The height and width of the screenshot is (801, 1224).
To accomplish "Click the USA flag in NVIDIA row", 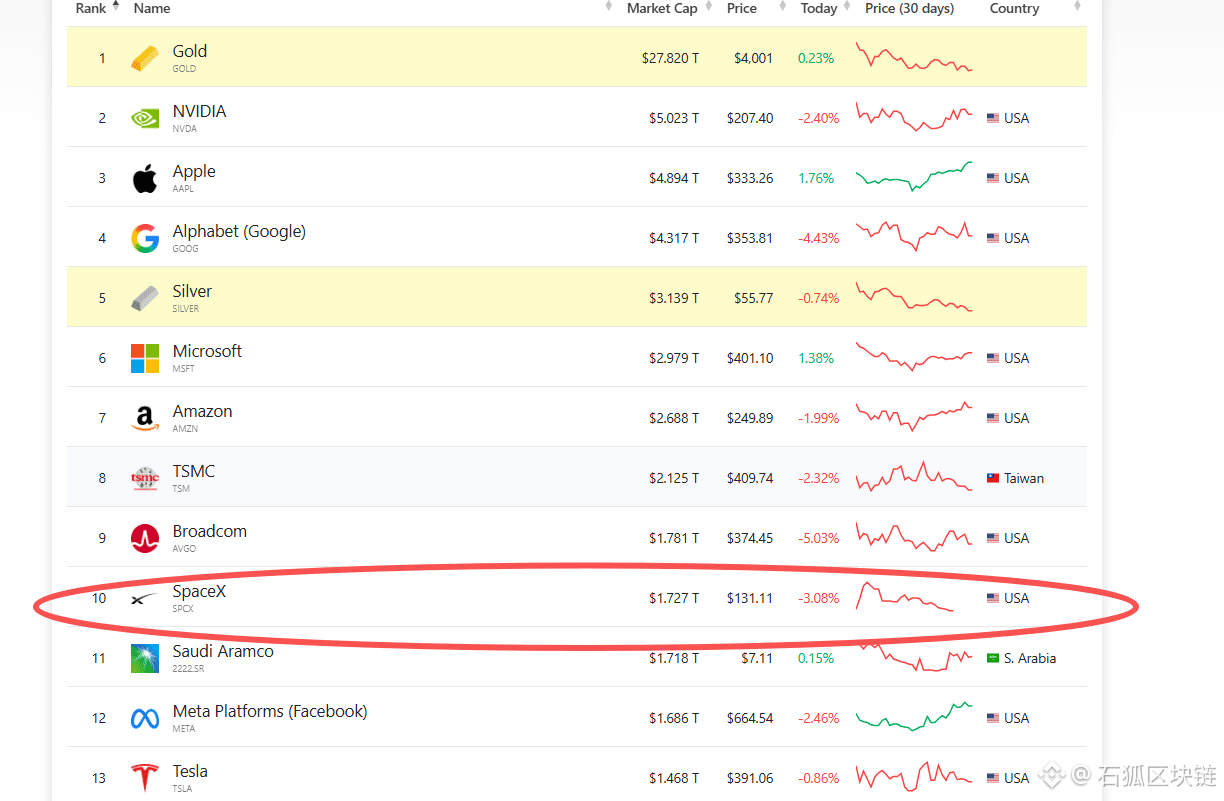I will (x=993, y=118).
